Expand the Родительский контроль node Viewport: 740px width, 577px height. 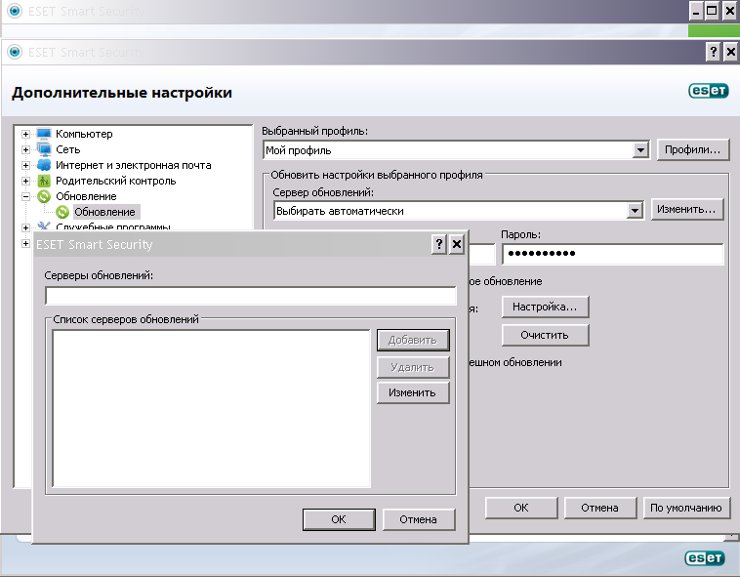(25, 181)
